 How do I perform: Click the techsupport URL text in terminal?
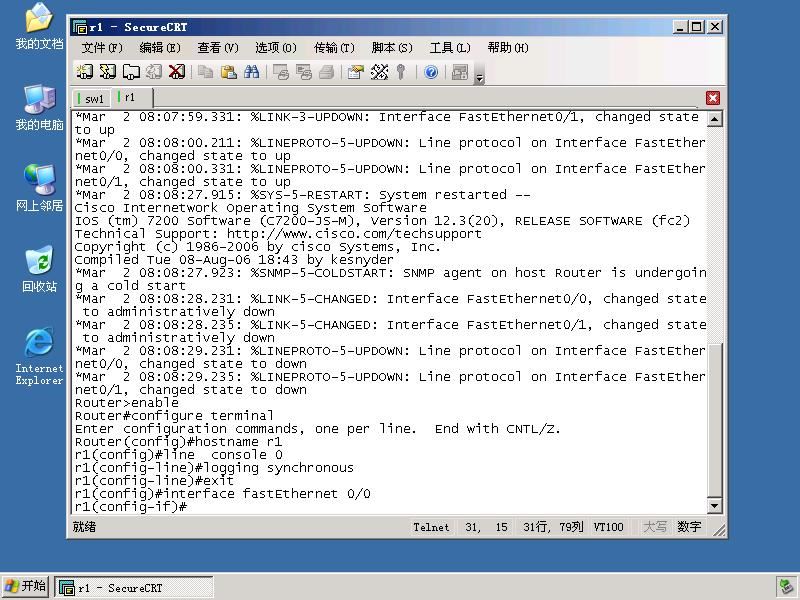[x=354, y=234]
